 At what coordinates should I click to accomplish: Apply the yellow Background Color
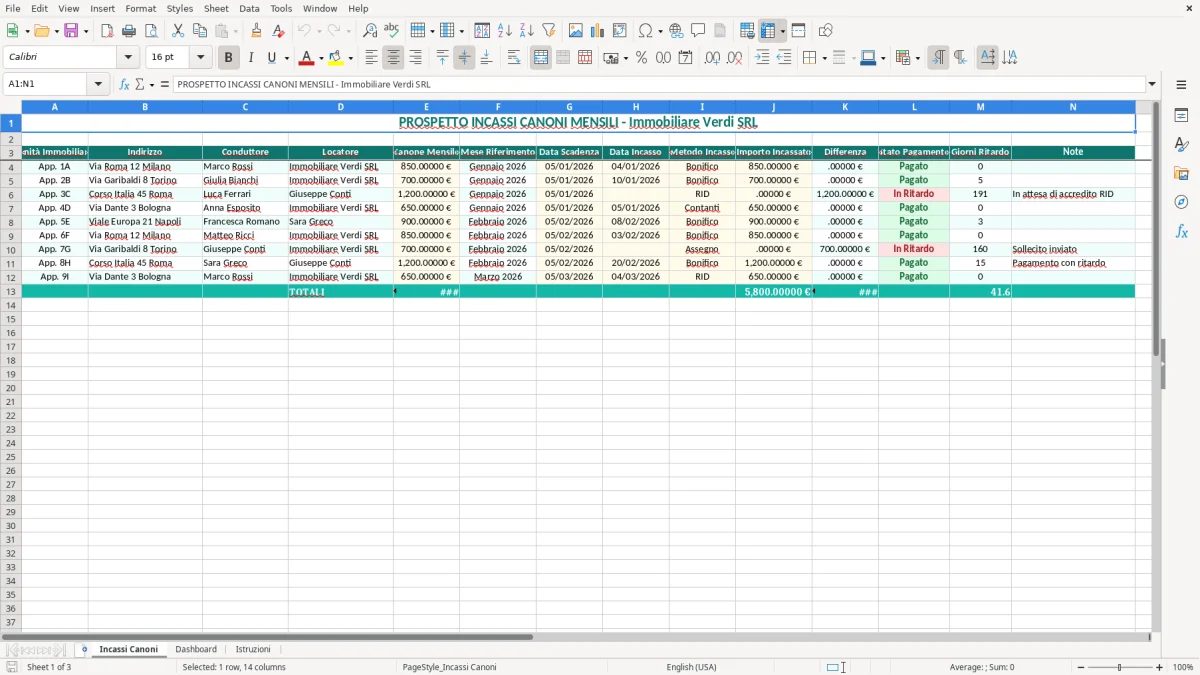336,58
